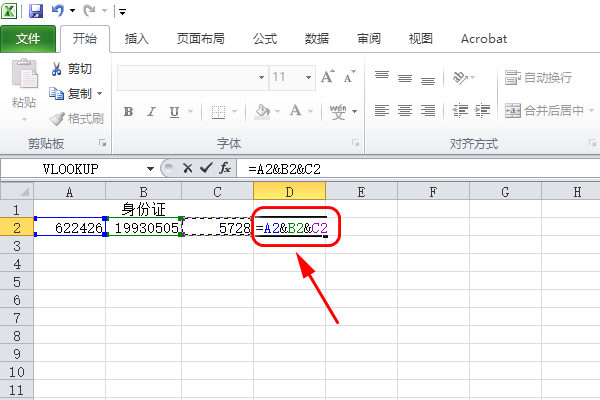Click the Cancel X formula button
Screen dimensions: 600x400
point(188,168)
